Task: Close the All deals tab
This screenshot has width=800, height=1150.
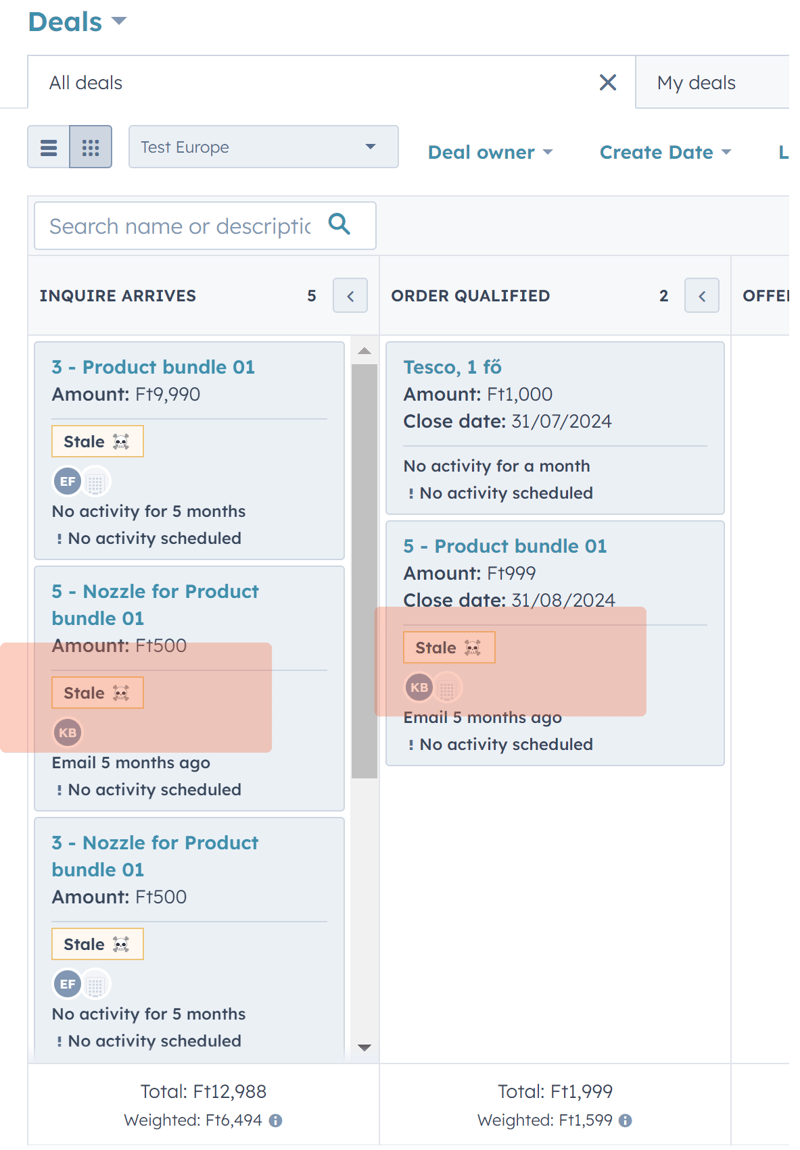Action: (x=608, y=83)
